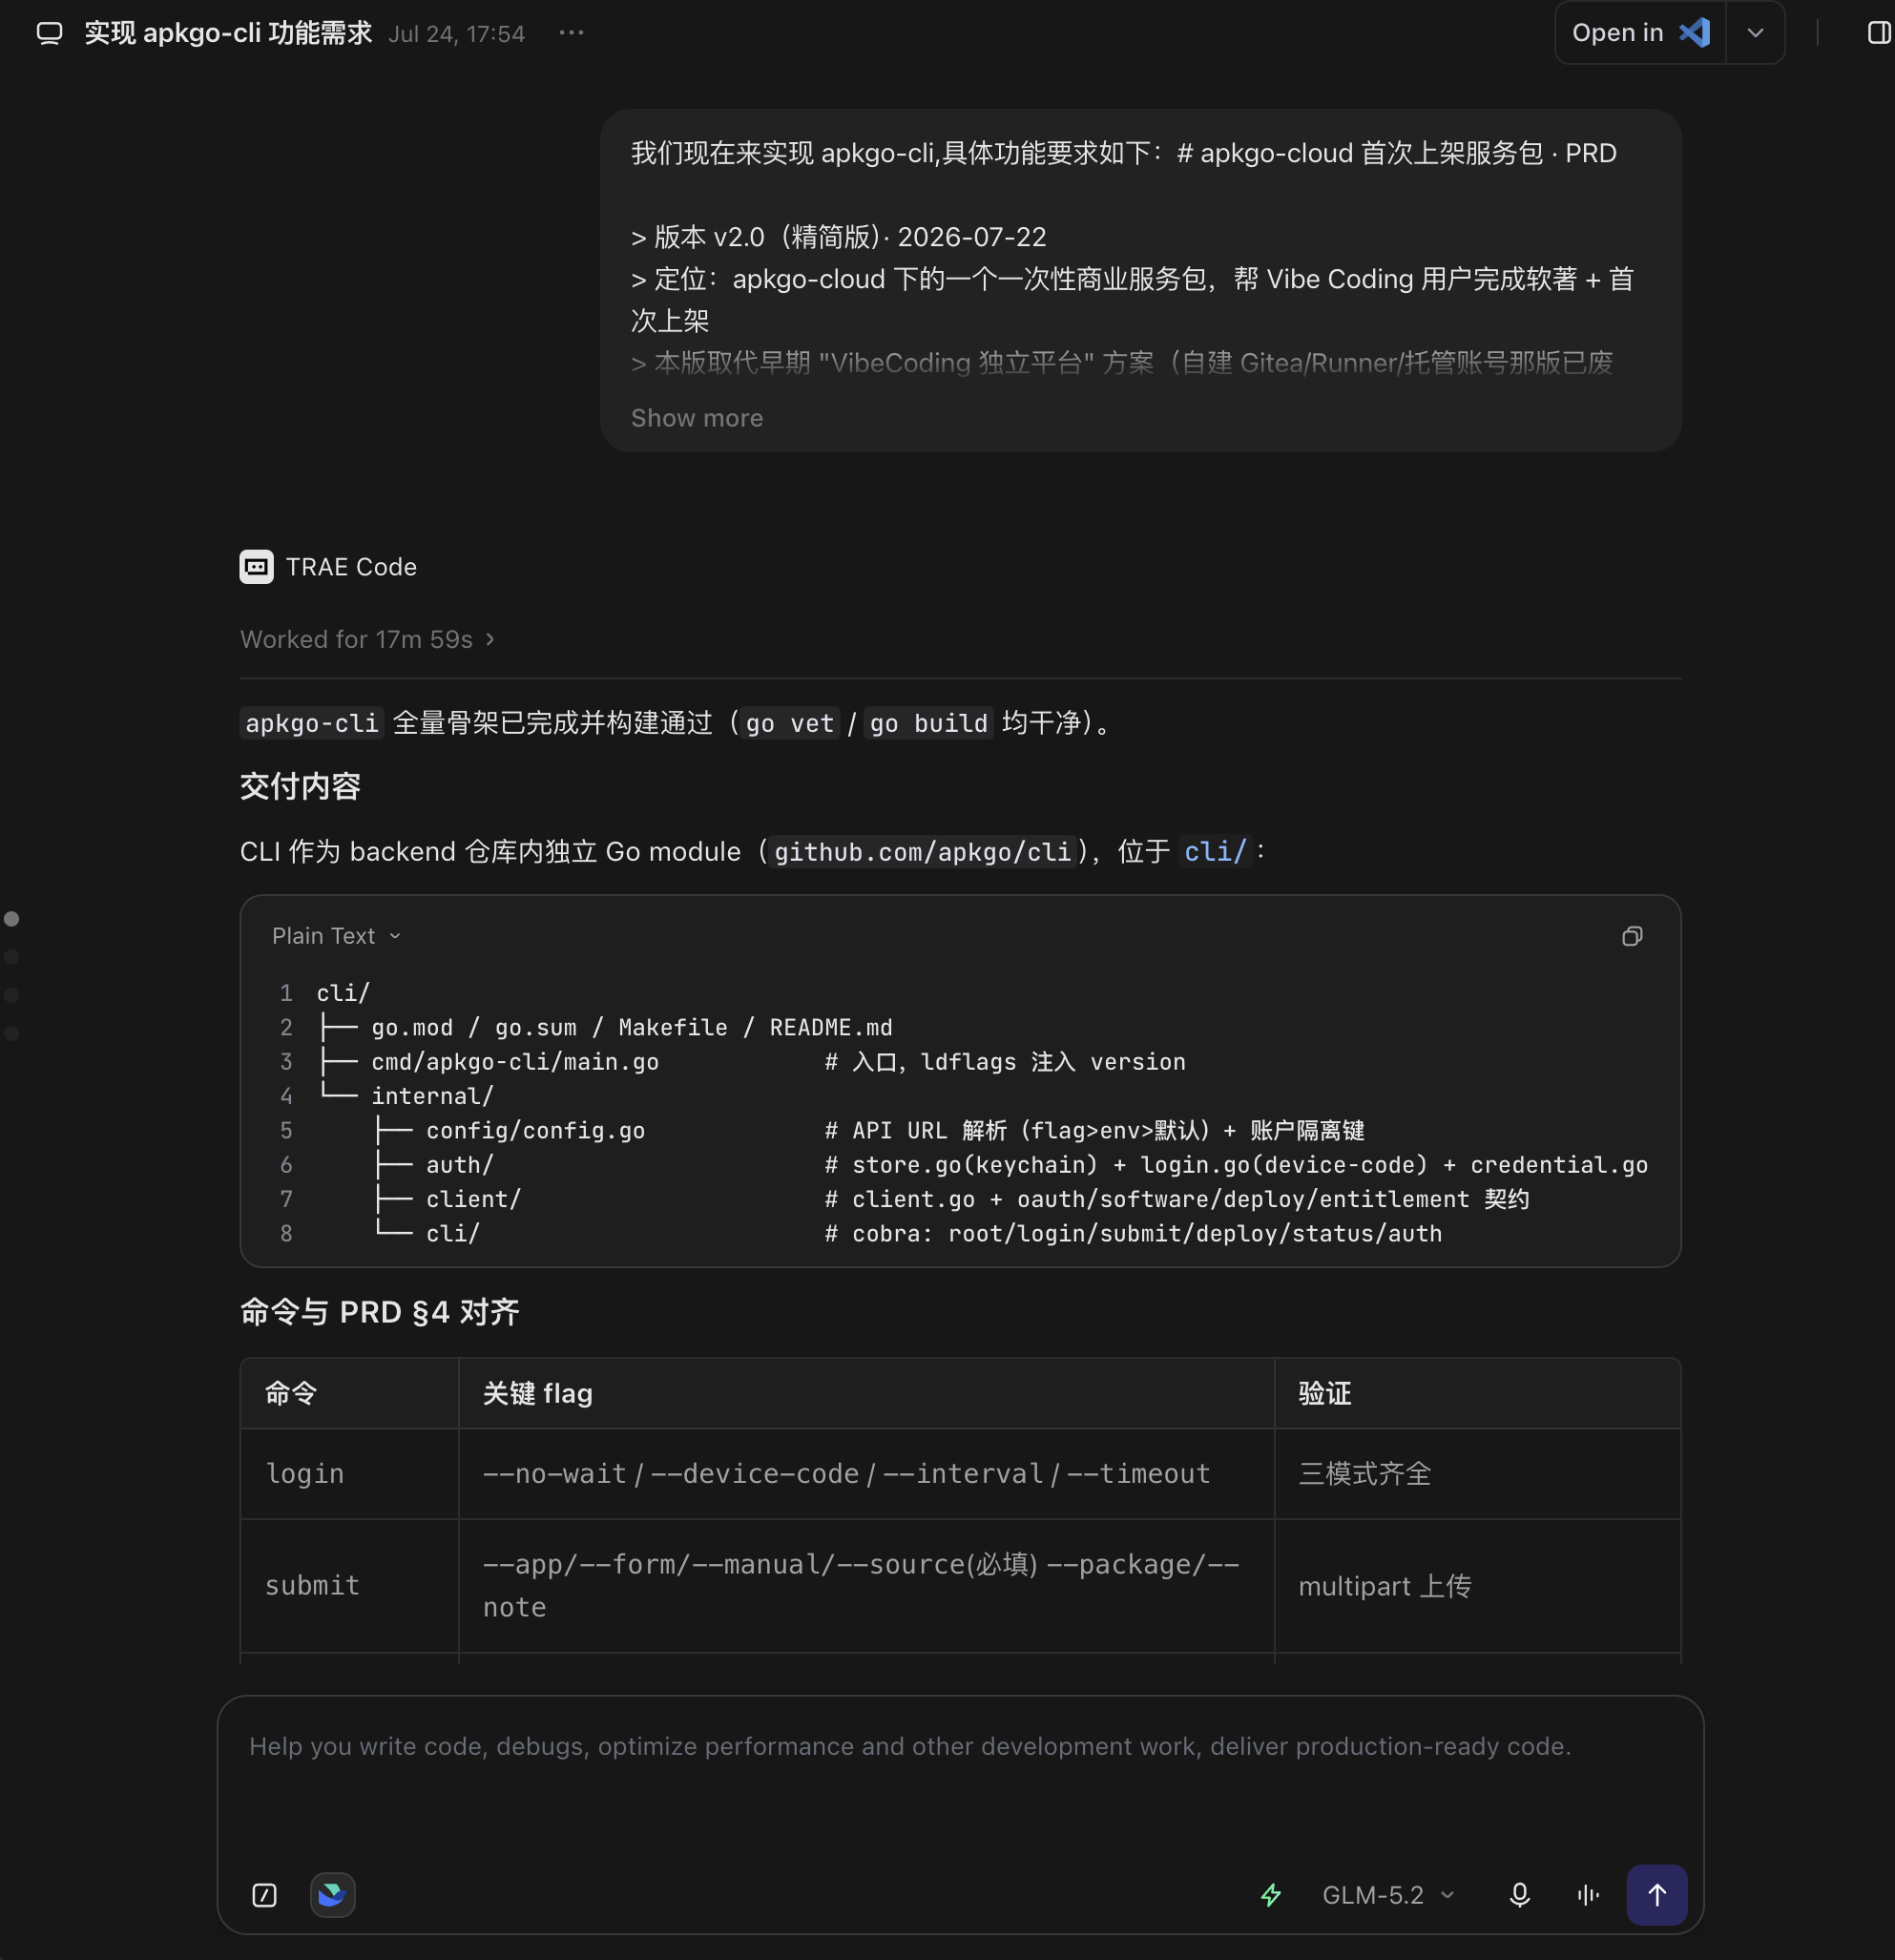
Task: Open the GLM-5.2 model selector
Action: click(1387, 1895)
